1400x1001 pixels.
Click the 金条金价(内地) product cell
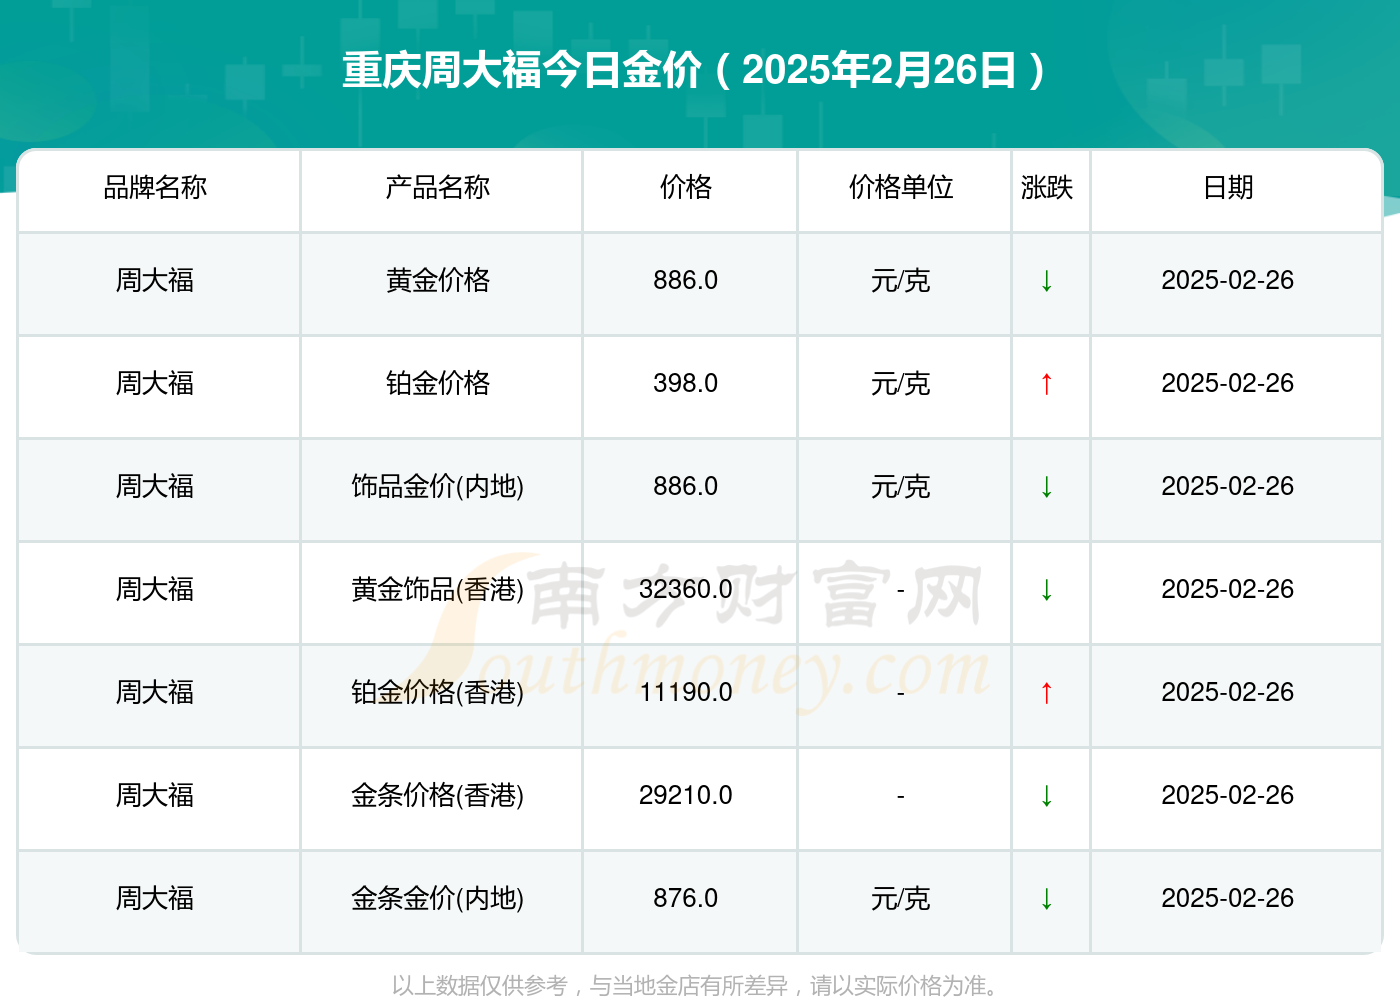(438, 899)
